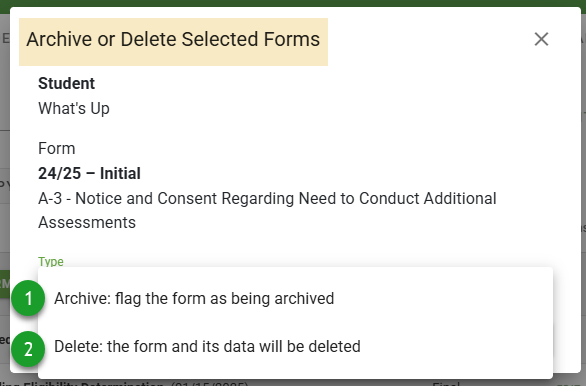This screenshot has height=386, width=586.
Task: Click the Final status text below dialog
Action: point(445,383)
